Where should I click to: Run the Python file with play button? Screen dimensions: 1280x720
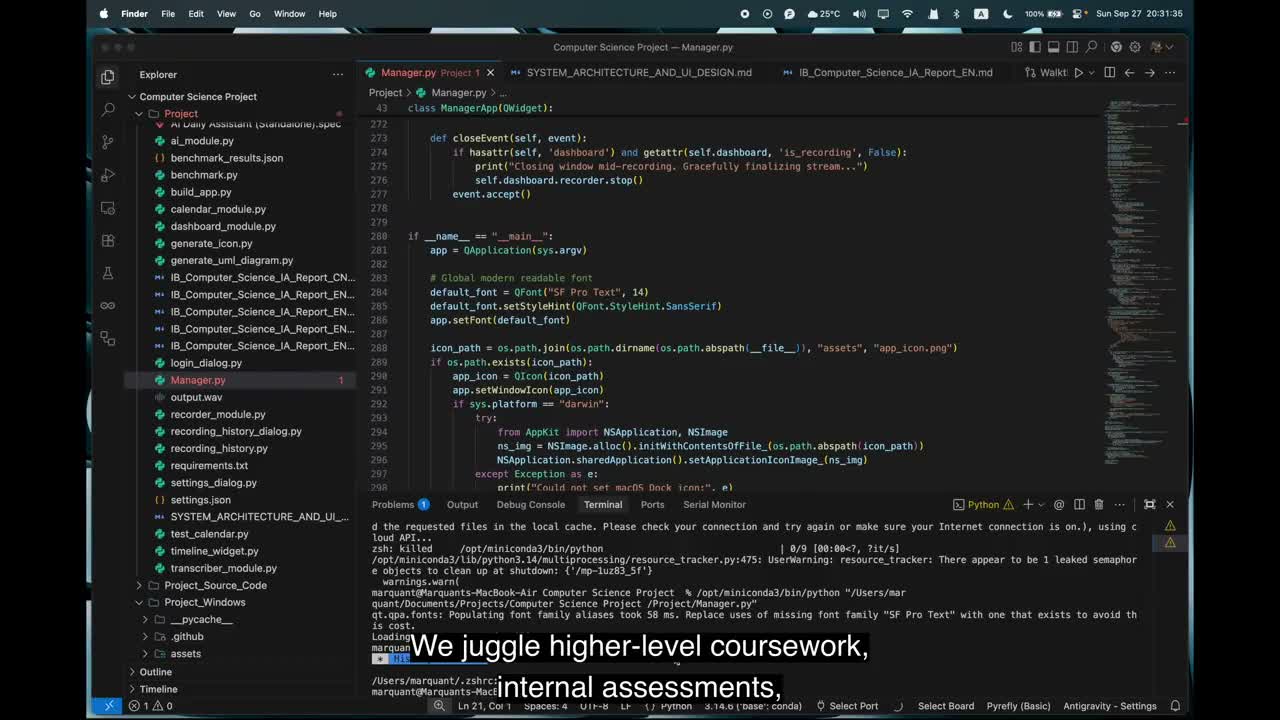click(x=1078, y=72)
